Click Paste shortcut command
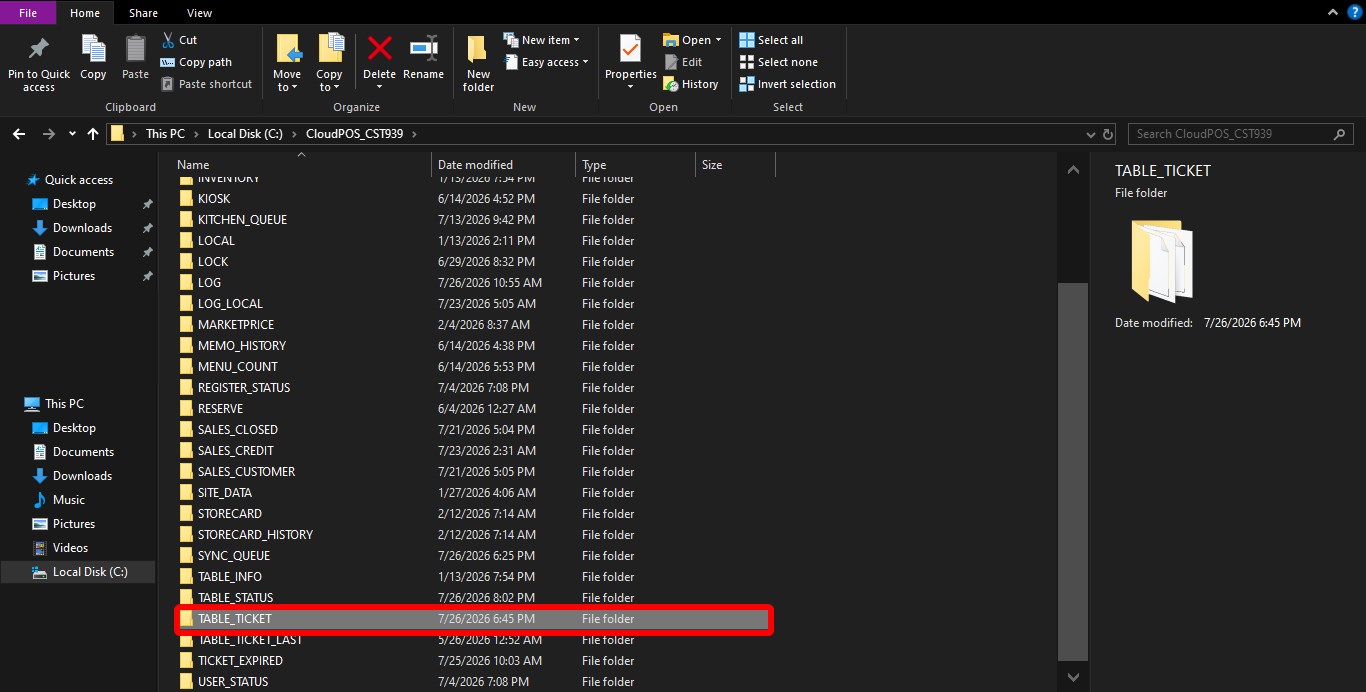1366x692 pixels. pos(206,84)
